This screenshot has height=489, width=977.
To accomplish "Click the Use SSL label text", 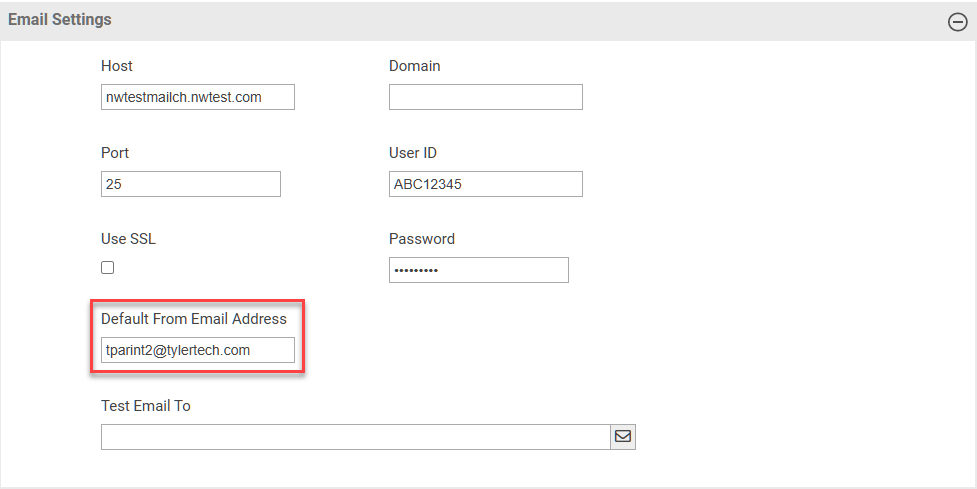I will (128, 239).
